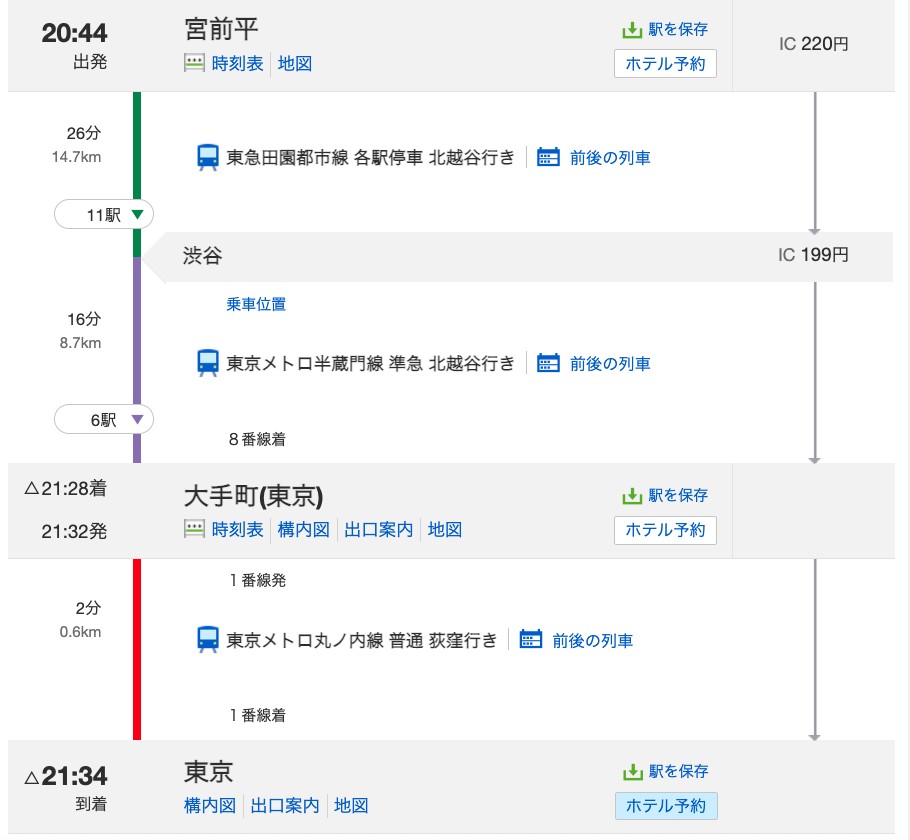Image resolution: width=910 pixels, height=840 pixels.
Task: Click highlighted ホテル予約 button for 東京
Action: [x=666, y=806]
